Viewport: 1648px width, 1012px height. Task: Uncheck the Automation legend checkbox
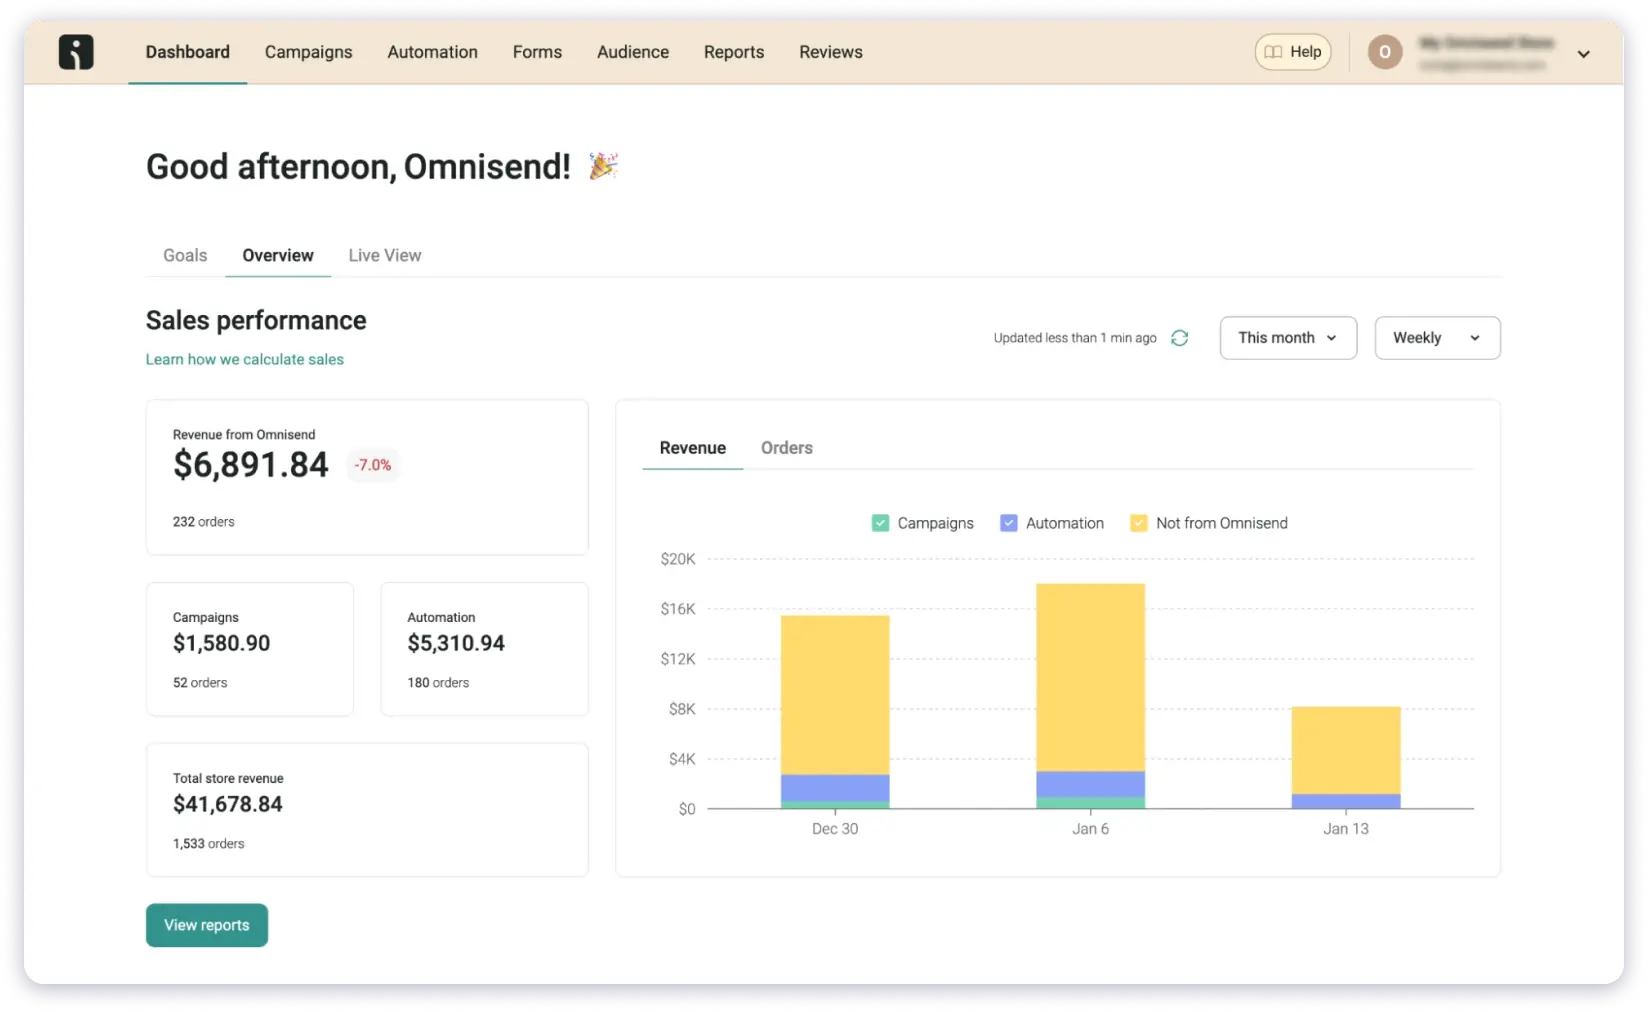click(1009, 523)
